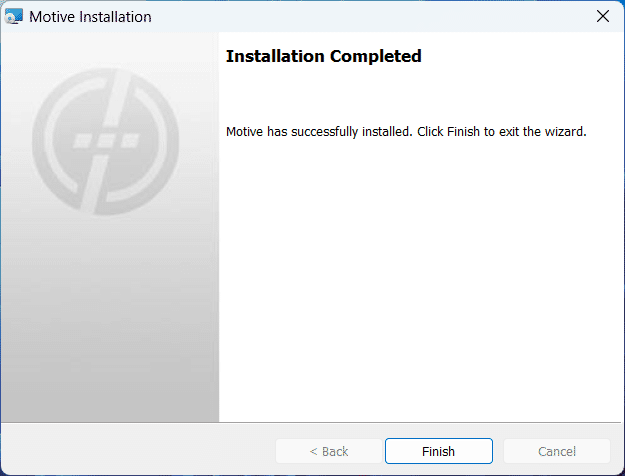This screenshot has width=625, height=476.
Task: Click the blank white content area
Action: [419, 279]
